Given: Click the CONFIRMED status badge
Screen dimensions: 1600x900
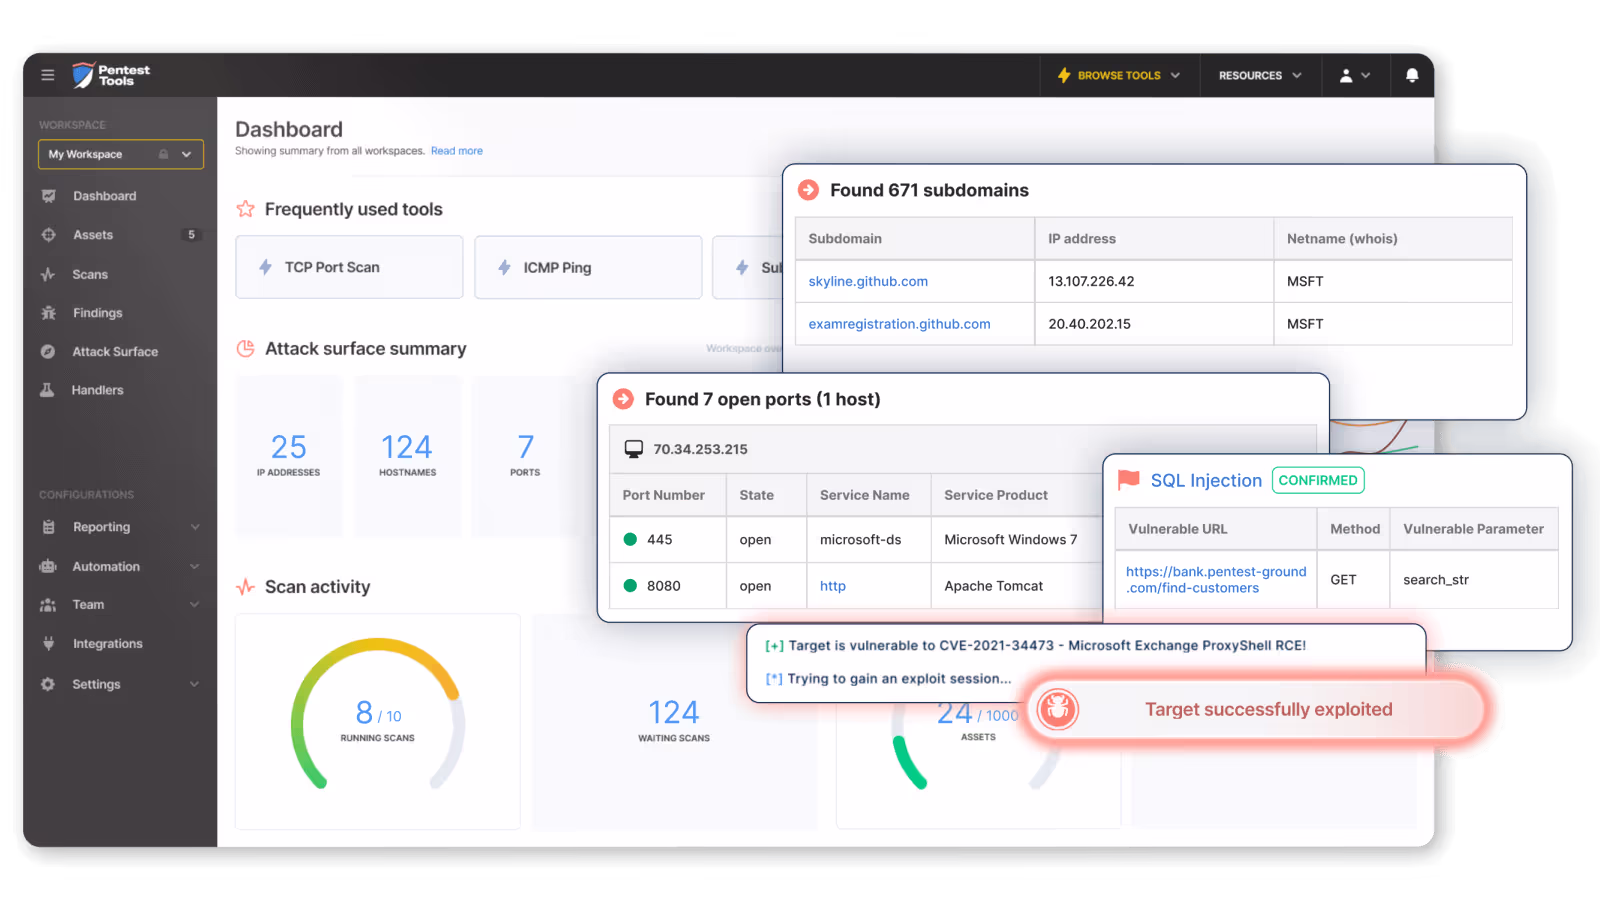Looking at the screenshot, I should (1318, 480).
